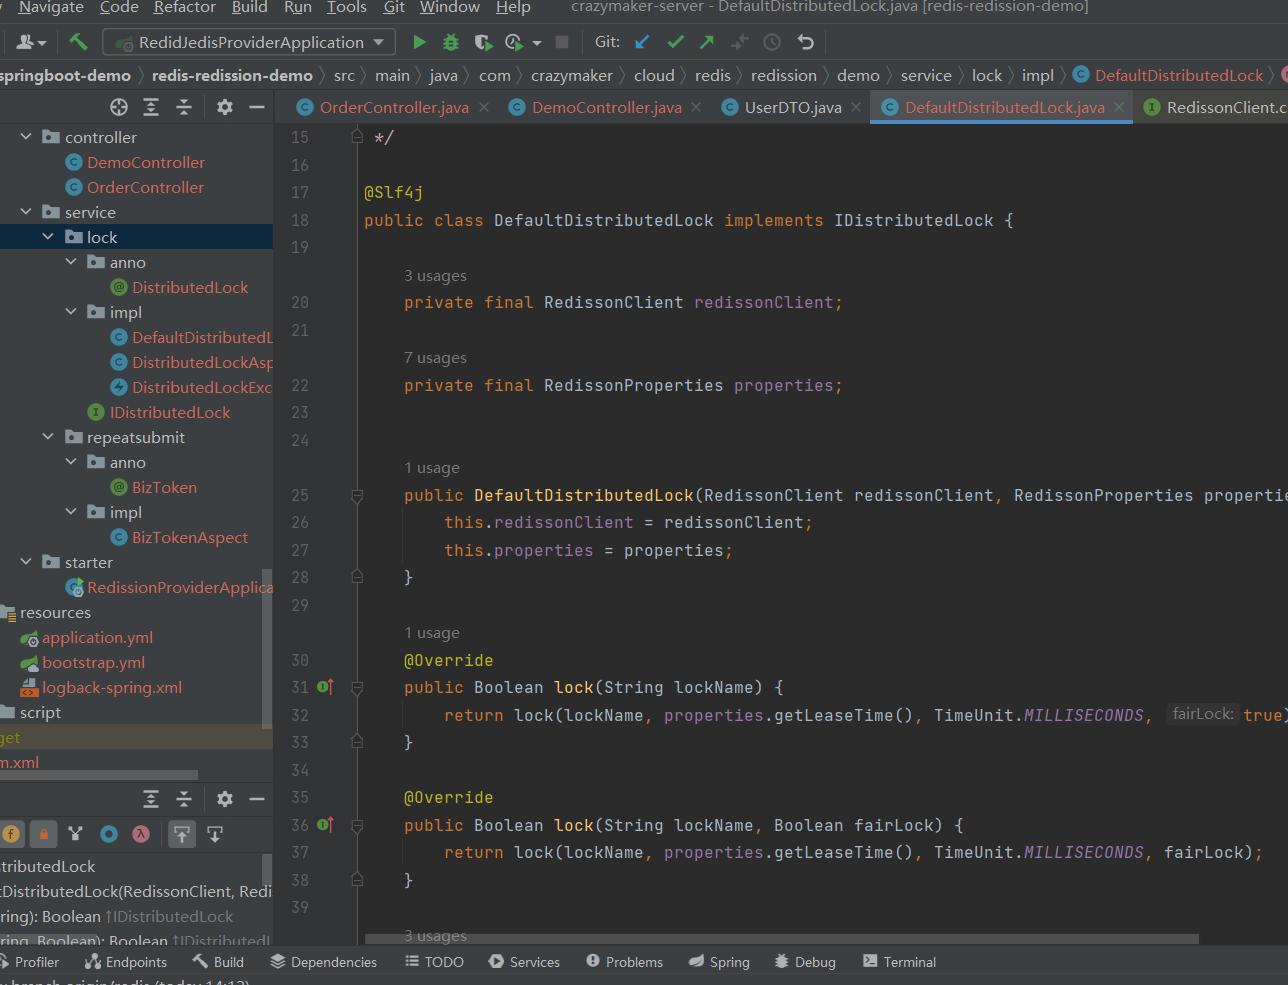This screenshot has height=985, width=1288.
Task: Rollback changes with undo arrow icon
Action: point(805,42)
